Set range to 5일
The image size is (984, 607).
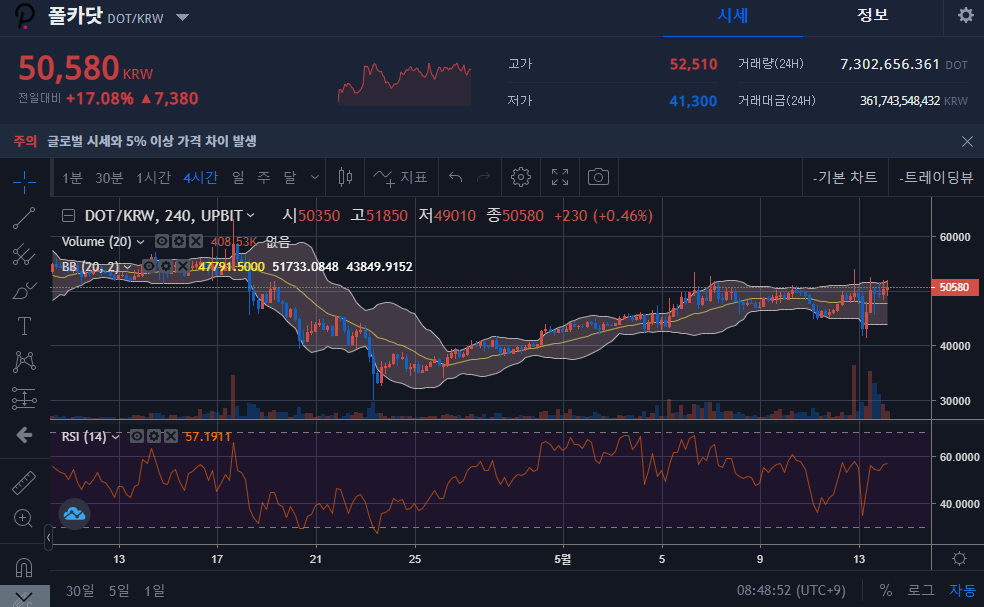(119, 591)
